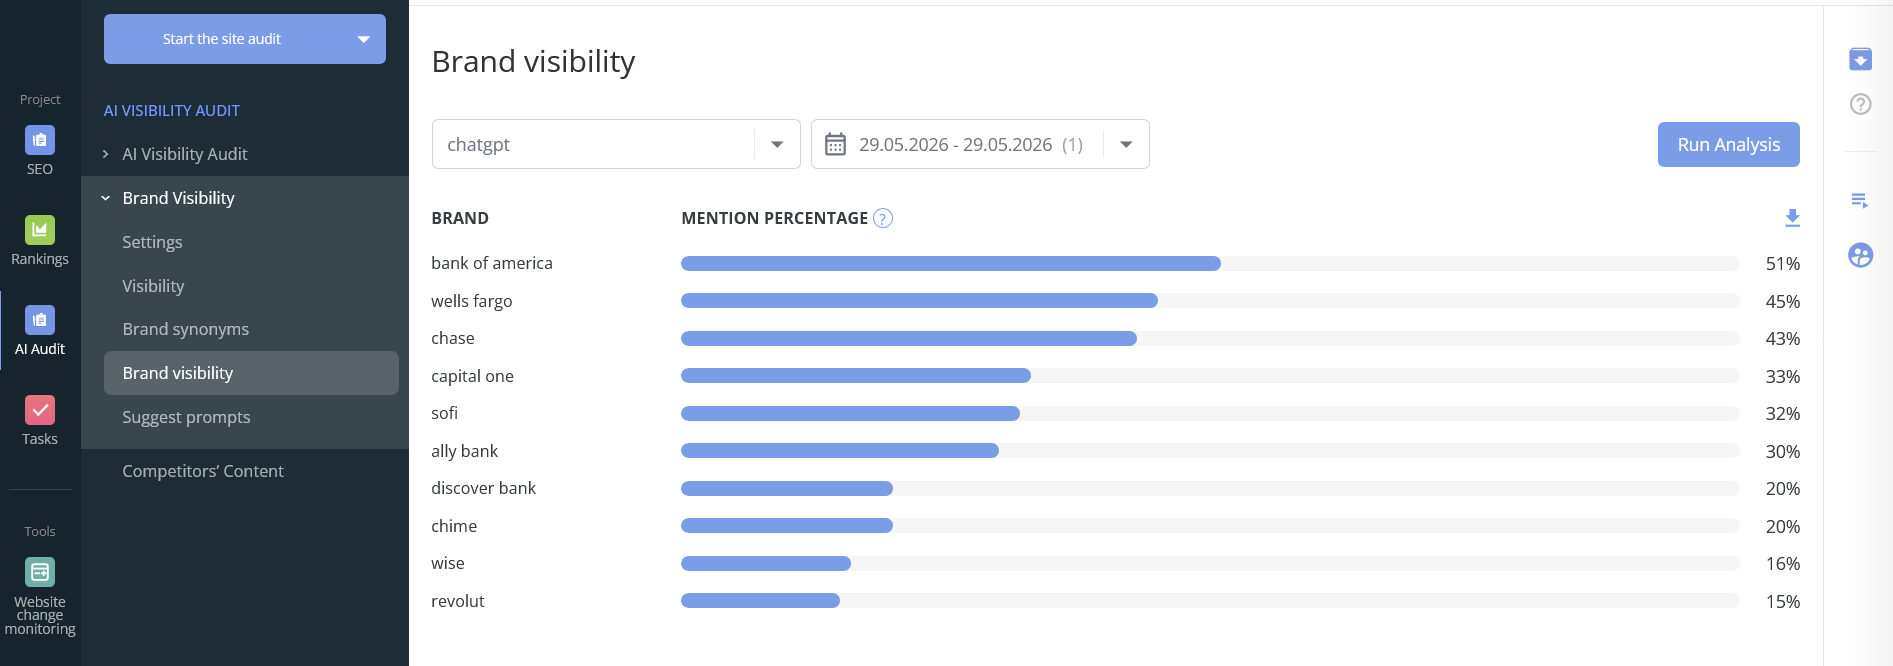The height and width of the screenshot is (666, 1893).
Task: Click the Run Analysis button
Action: (1728, 144)
